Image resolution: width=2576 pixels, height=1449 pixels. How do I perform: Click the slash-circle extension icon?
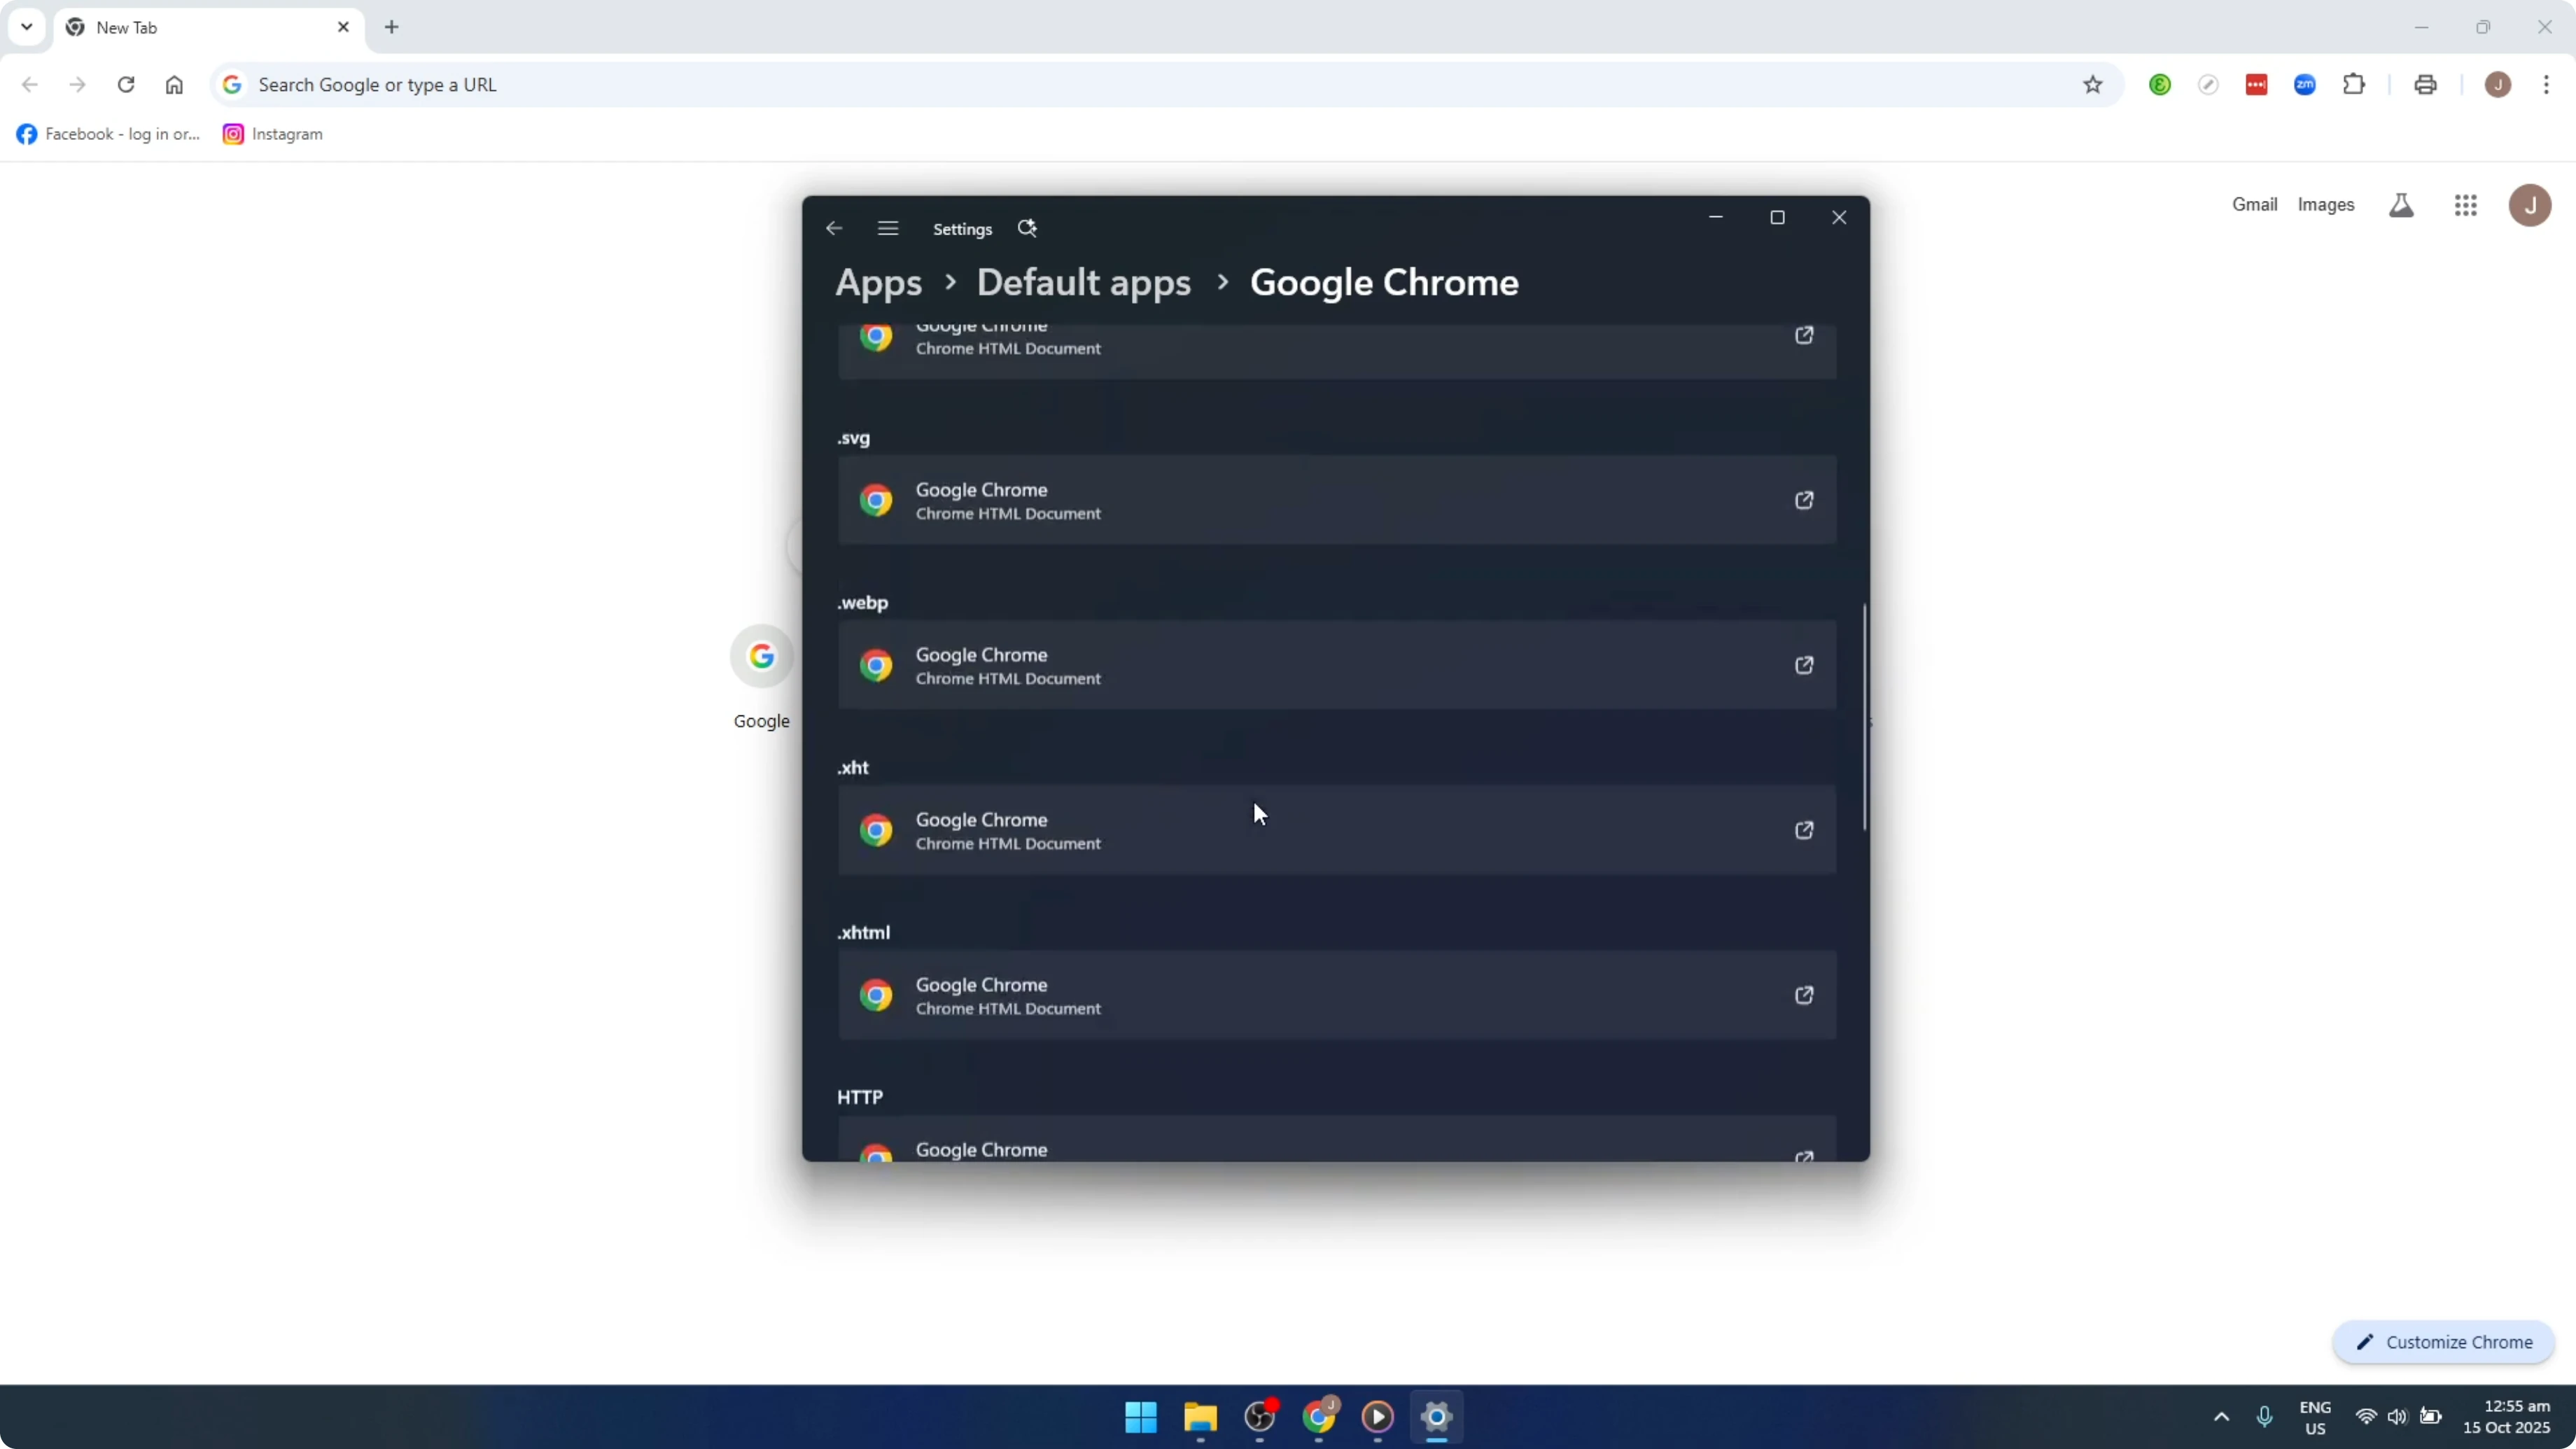[x=2208, y=85]
